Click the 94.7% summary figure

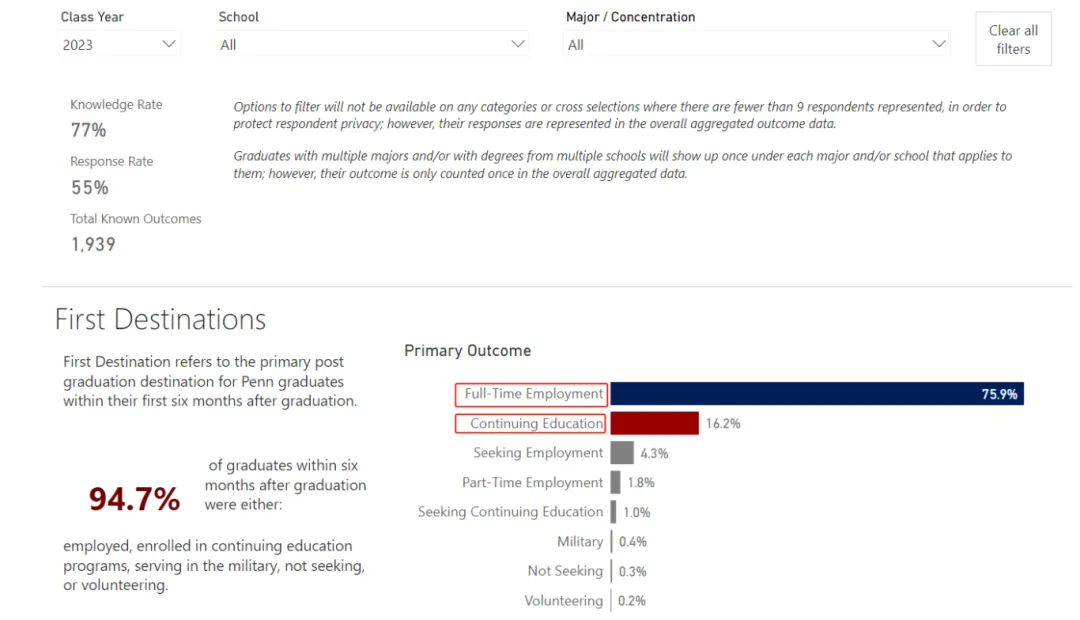[x=134, y=499]
